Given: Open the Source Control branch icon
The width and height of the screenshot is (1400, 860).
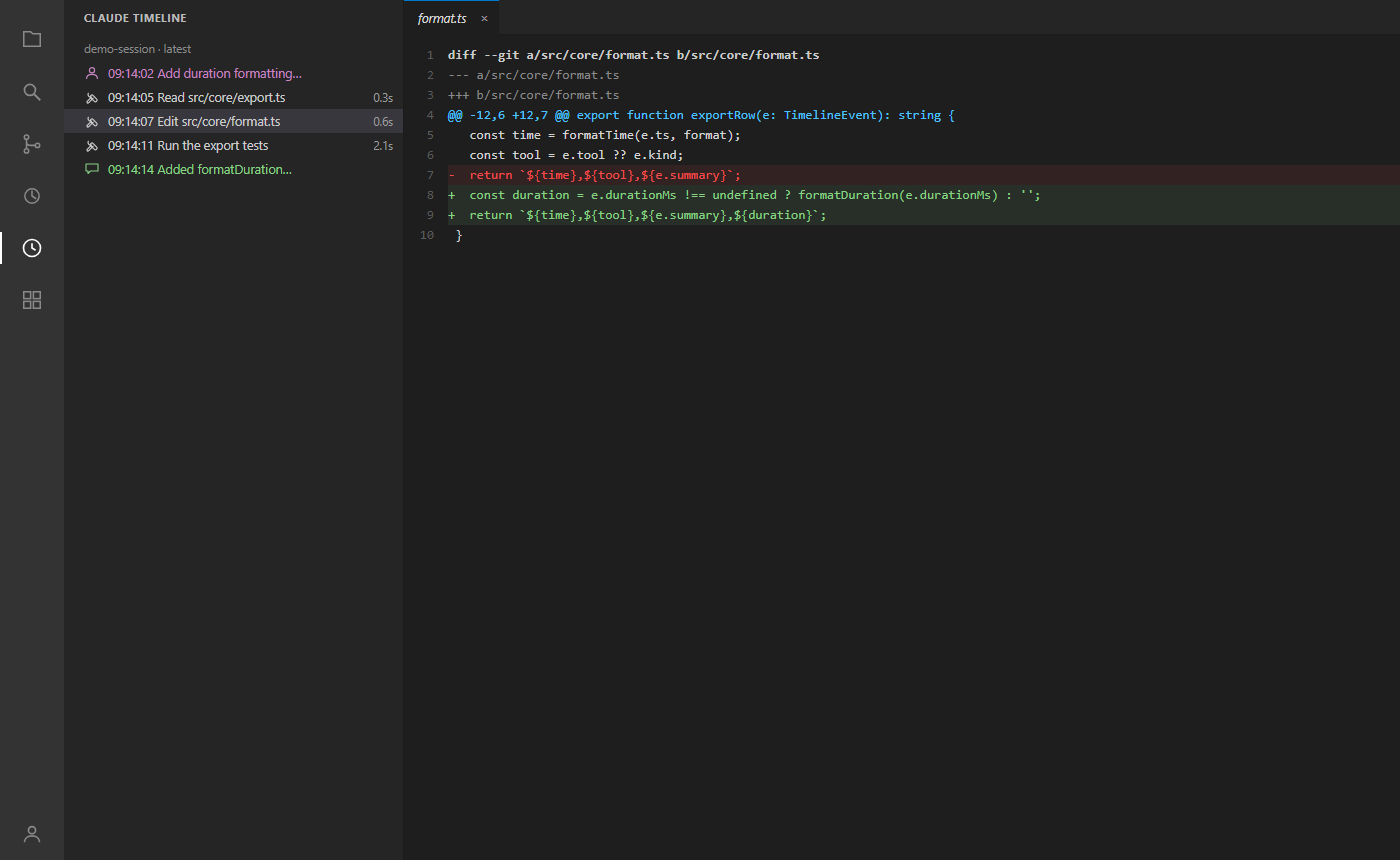Looking at the screenshot, I should click(32, 144).
